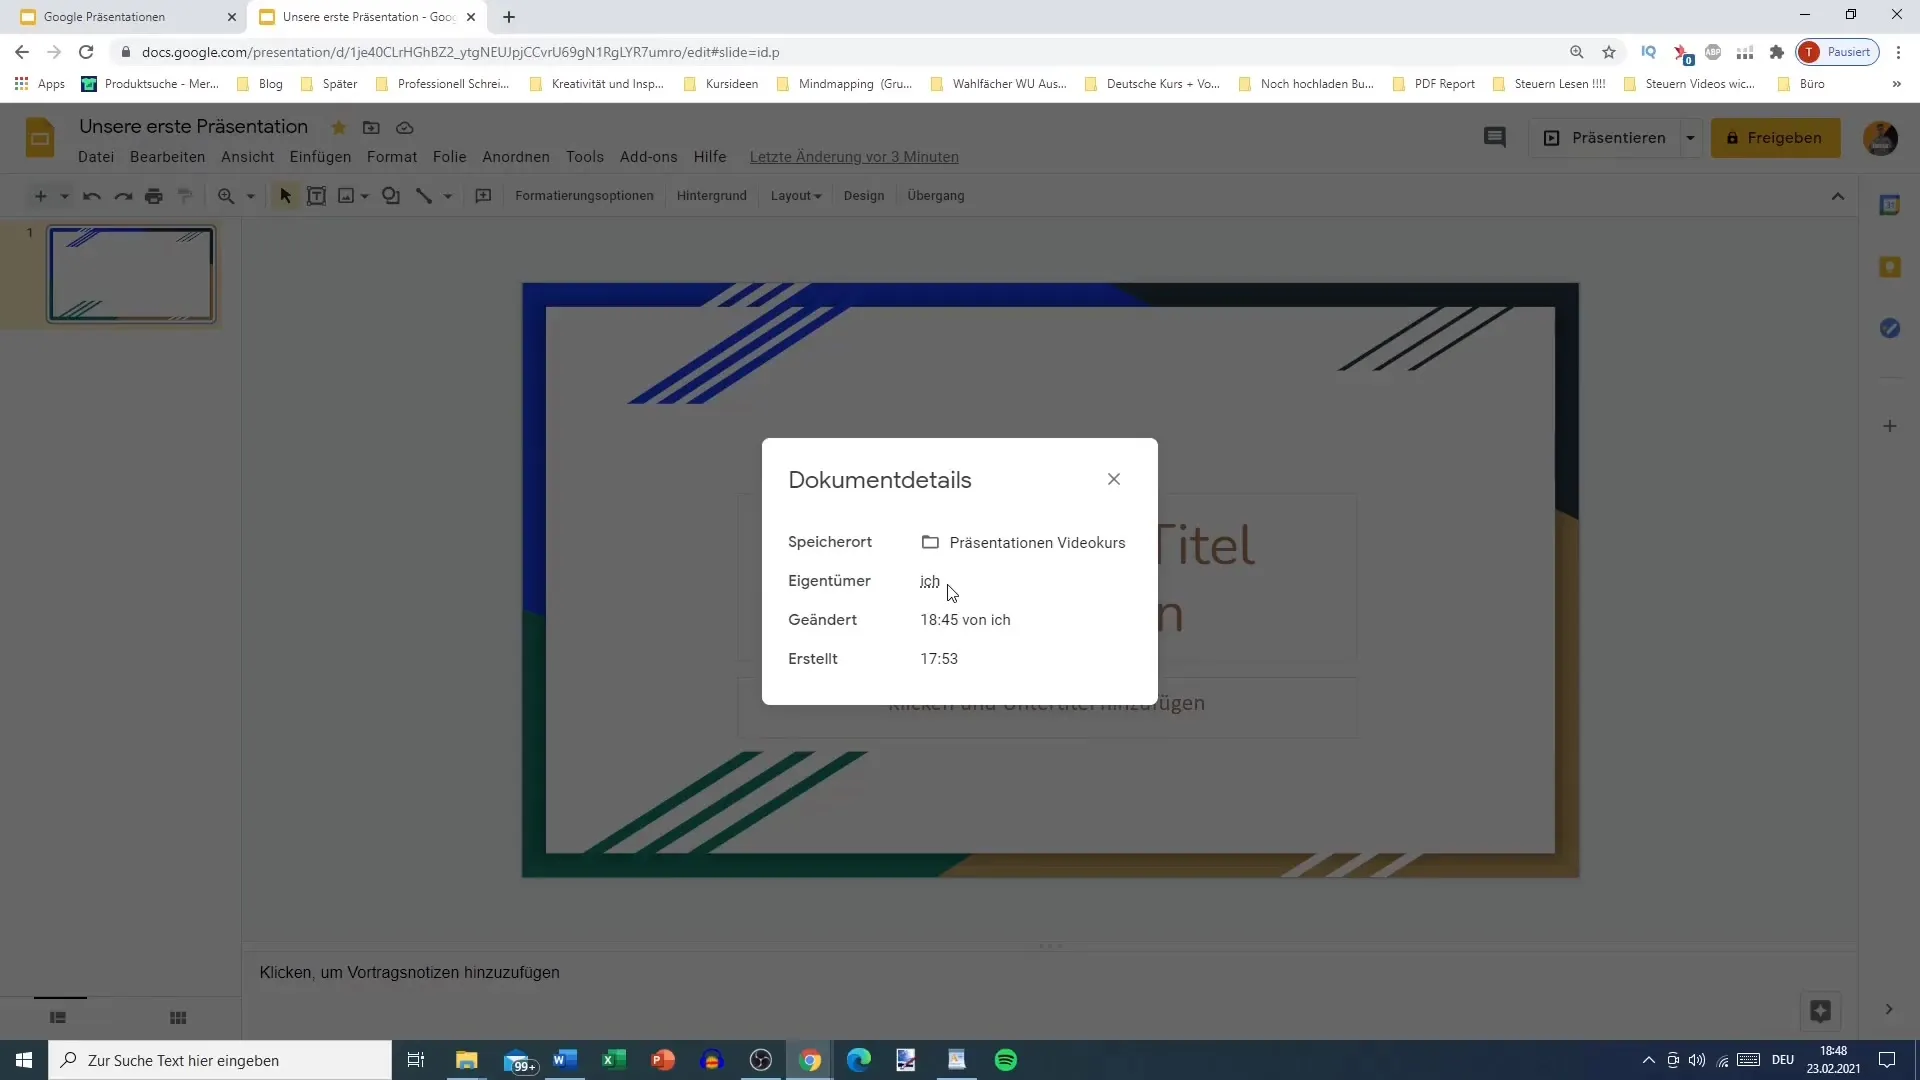Switch to filmstrip view icon
Viewport: 1920px width, 1080px height.
pyautogui.click(x=58, y=1017)
